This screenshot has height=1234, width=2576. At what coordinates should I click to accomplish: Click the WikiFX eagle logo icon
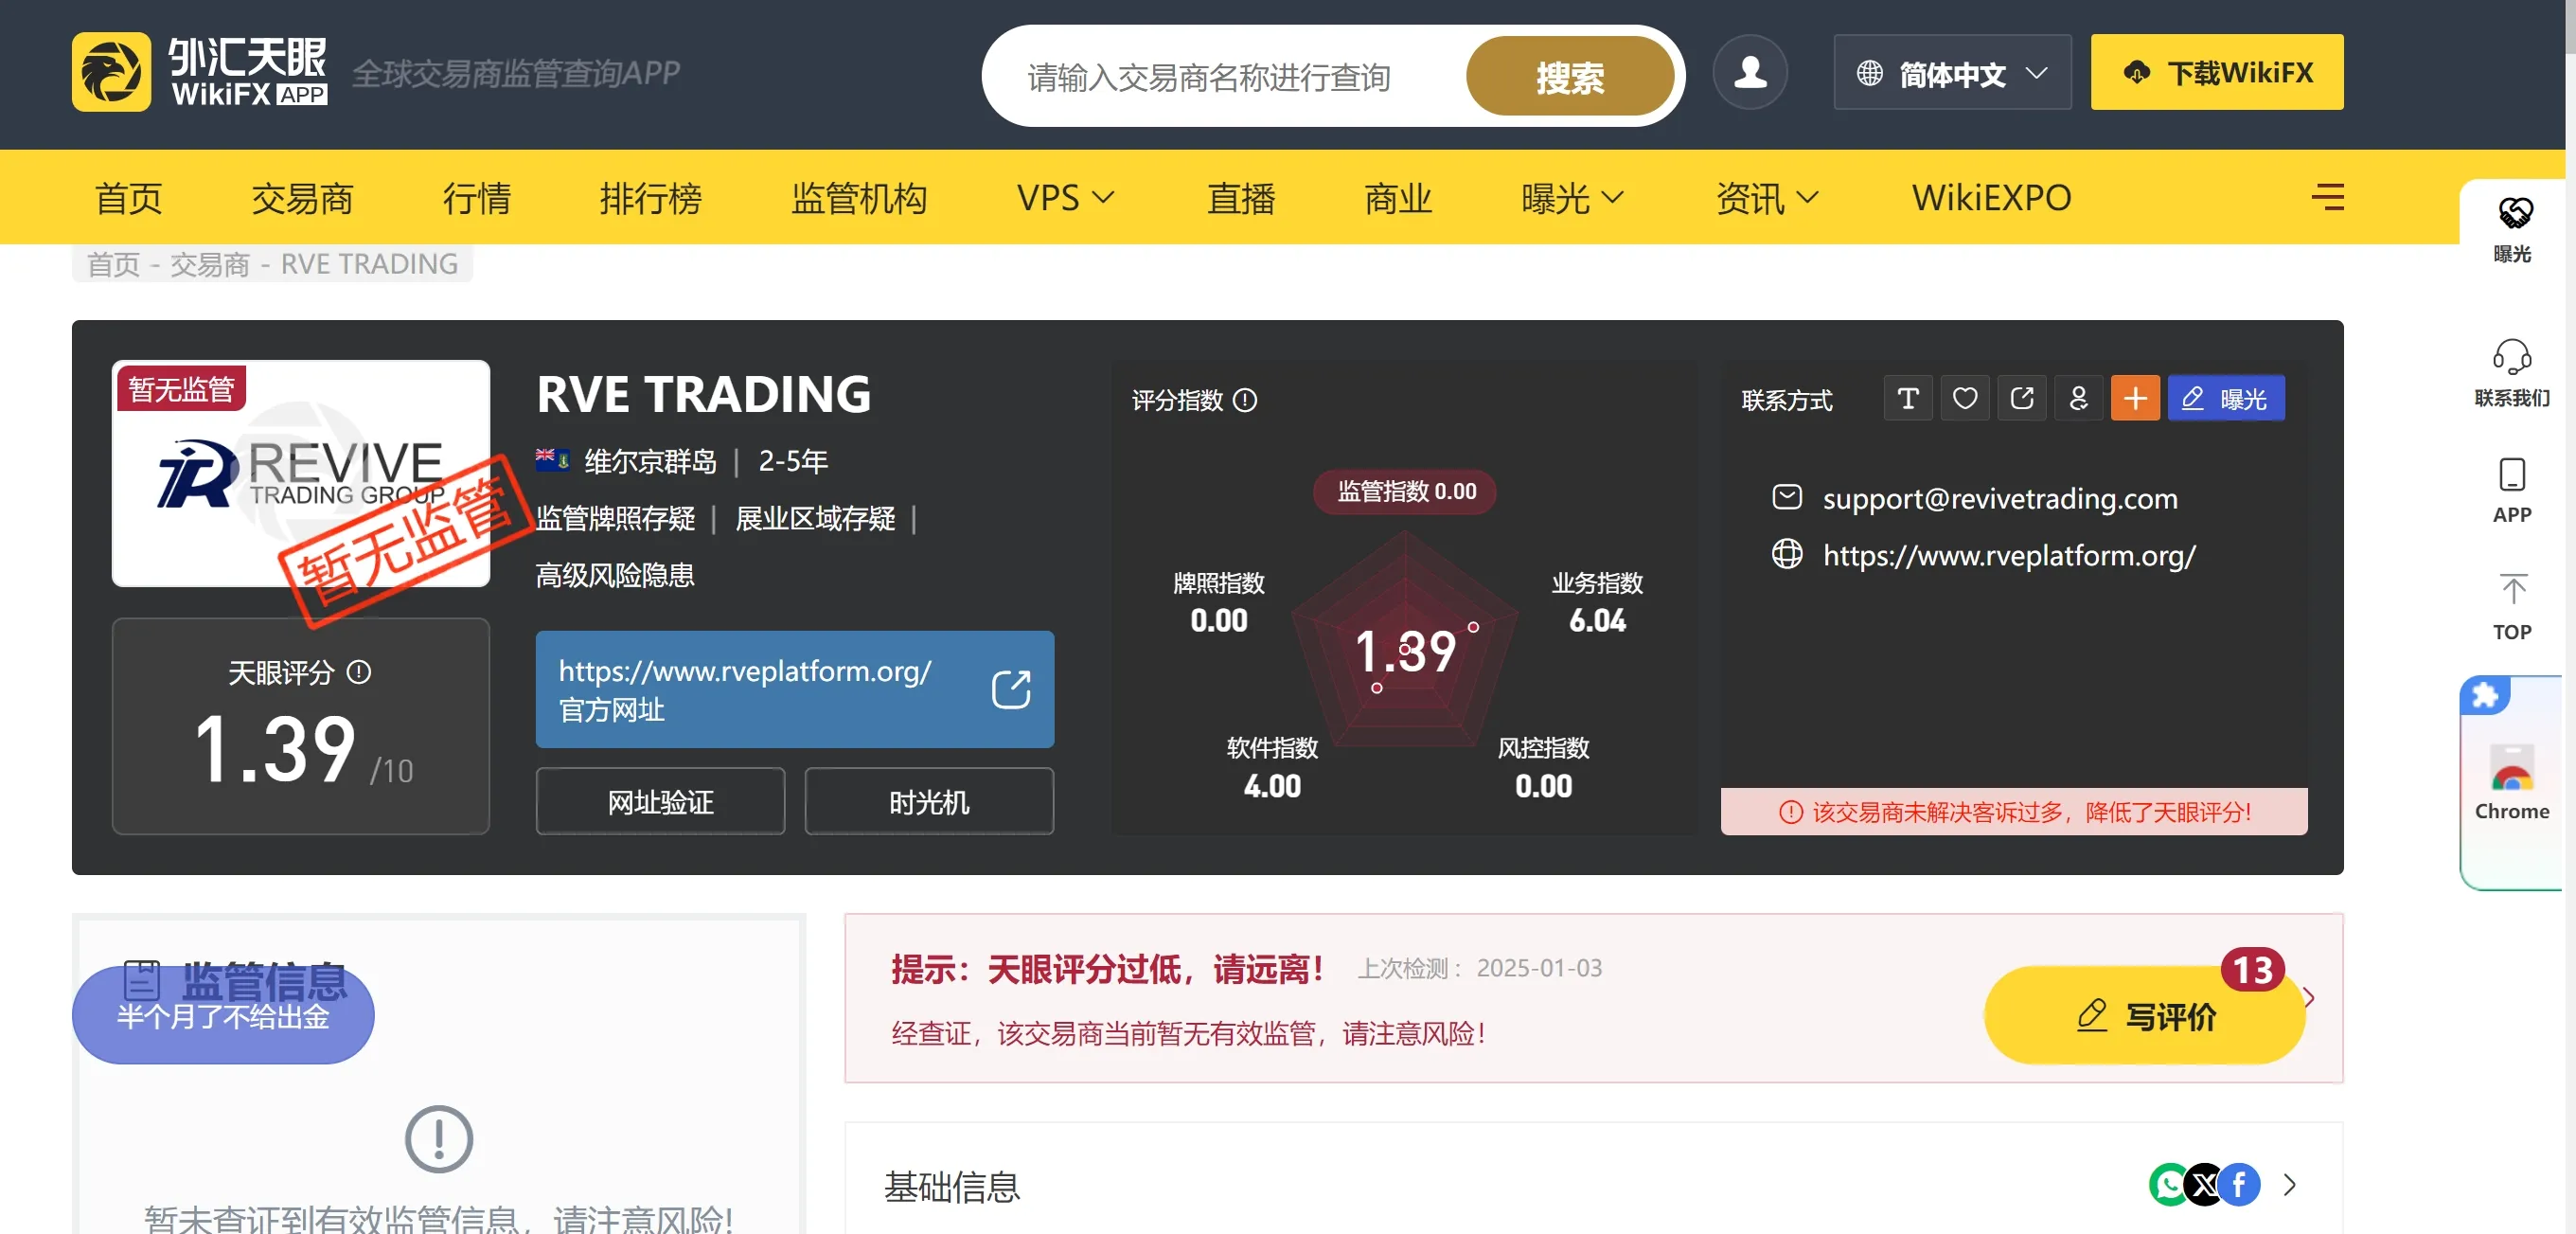[x=111, y=72]
